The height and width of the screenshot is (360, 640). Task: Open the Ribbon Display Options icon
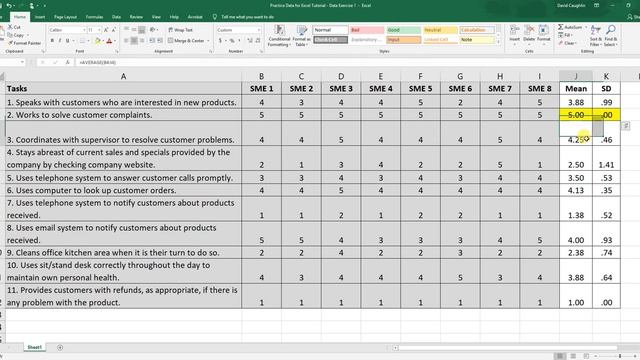[596, 6]
